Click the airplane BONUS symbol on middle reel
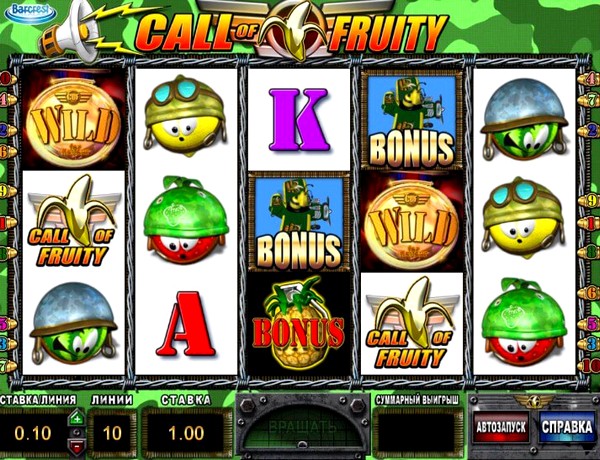The width and height of the screenshot is (600, 460). [x=299, y=222]
